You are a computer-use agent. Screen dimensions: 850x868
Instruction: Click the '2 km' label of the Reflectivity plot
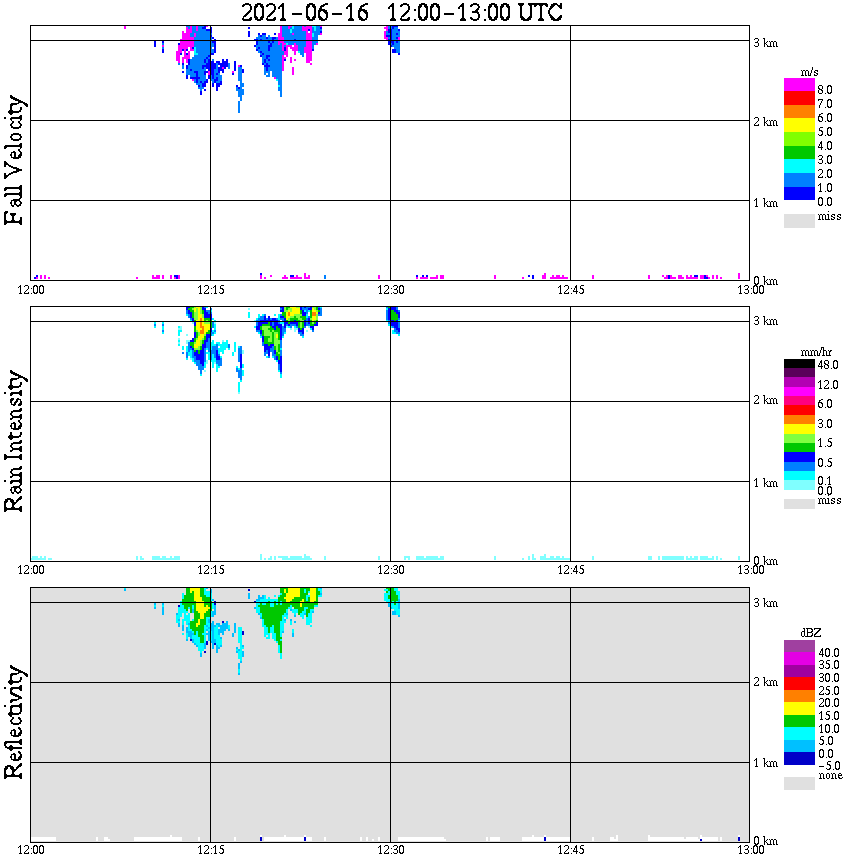[x=765, y=682]
